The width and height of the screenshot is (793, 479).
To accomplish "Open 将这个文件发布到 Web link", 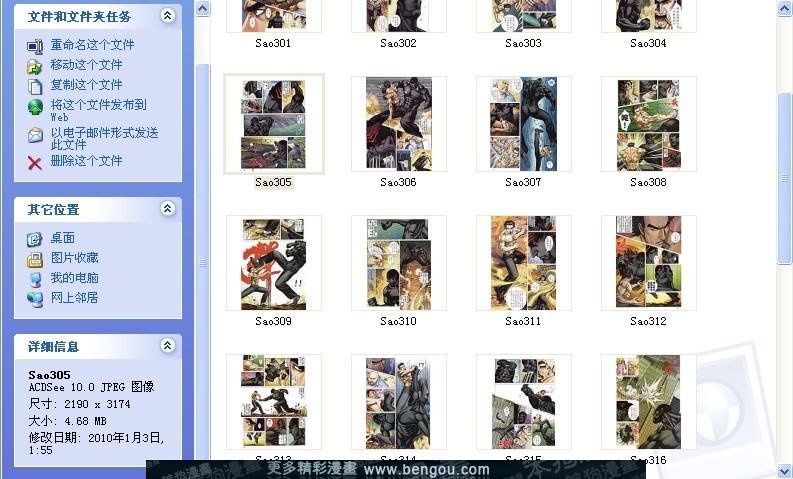I will coord(99,110).
